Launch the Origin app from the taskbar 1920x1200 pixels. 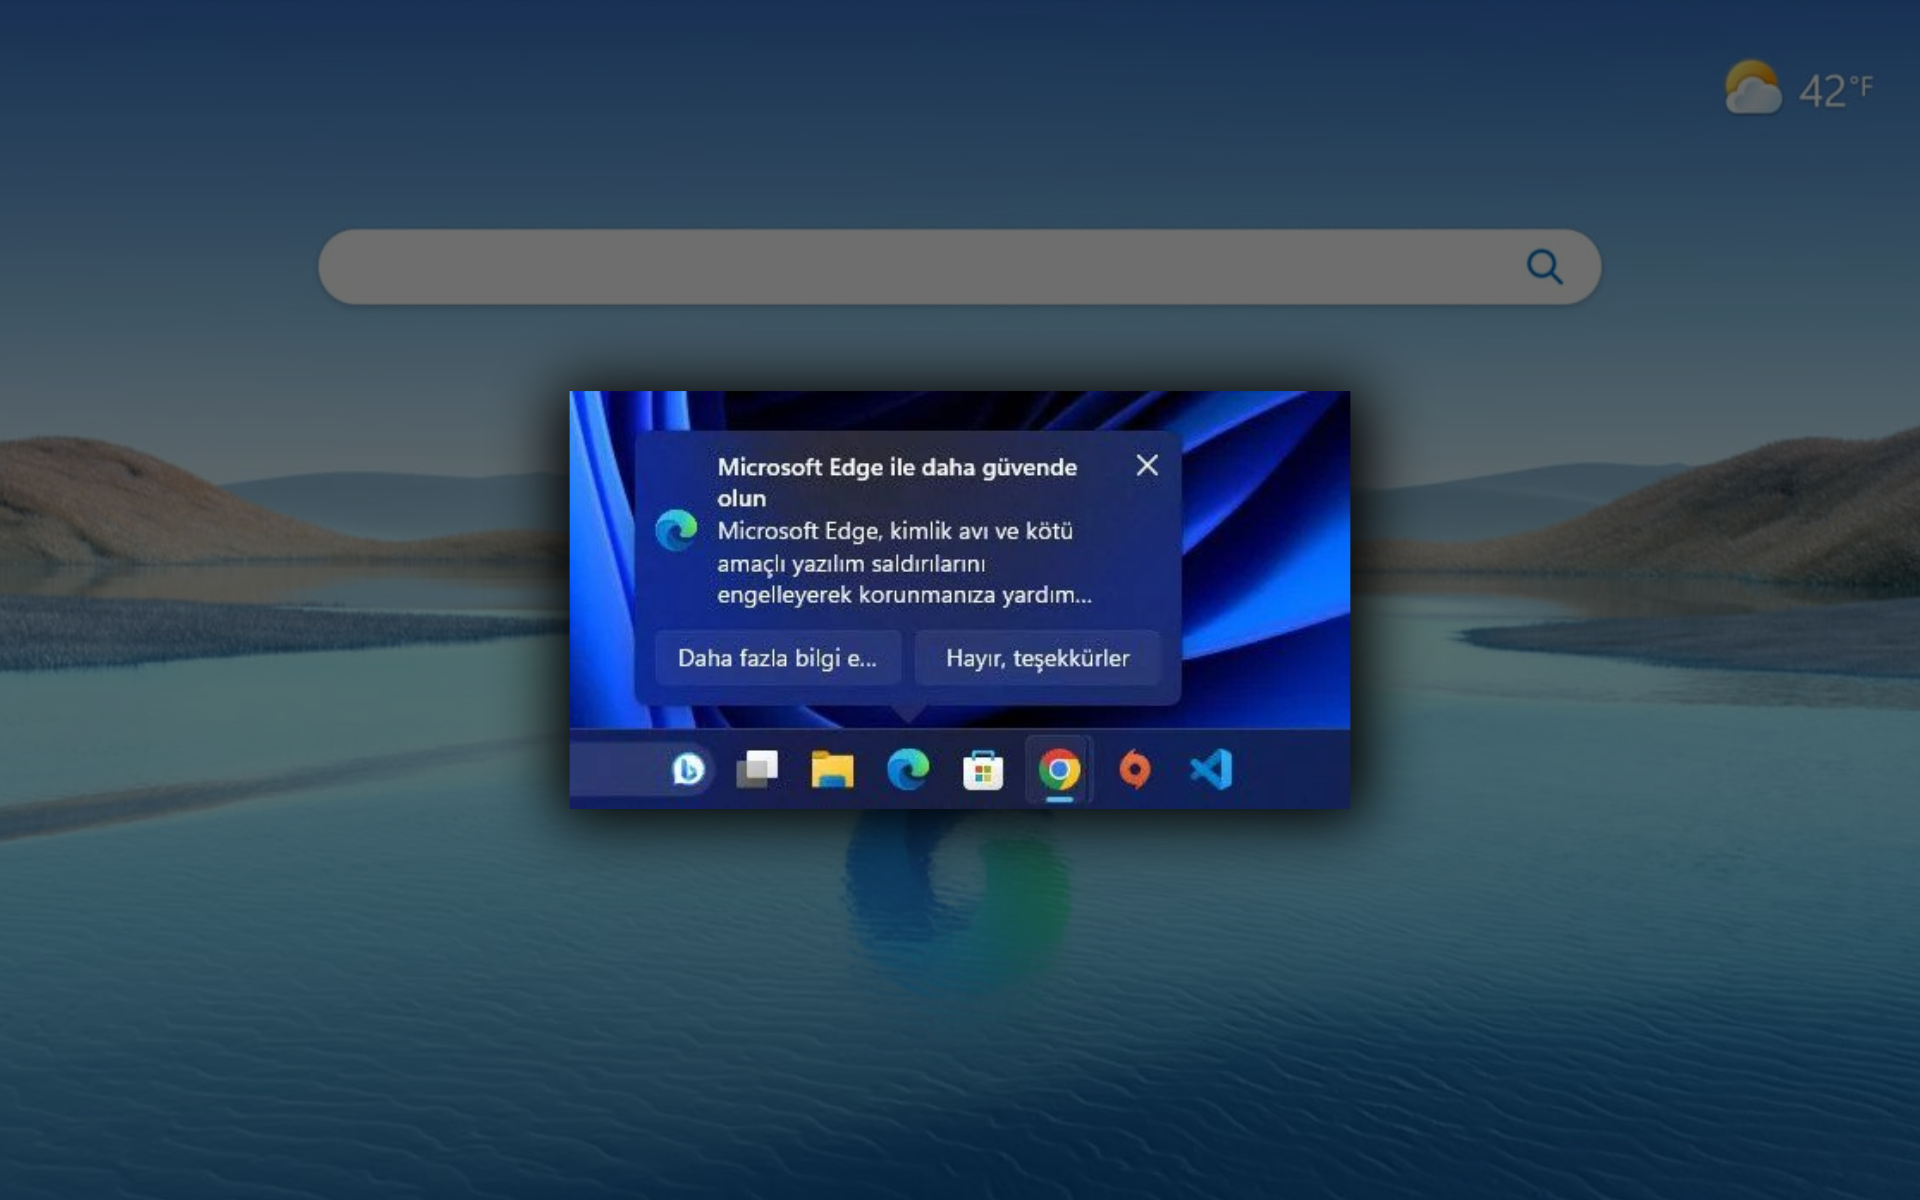coord(1135,770)
